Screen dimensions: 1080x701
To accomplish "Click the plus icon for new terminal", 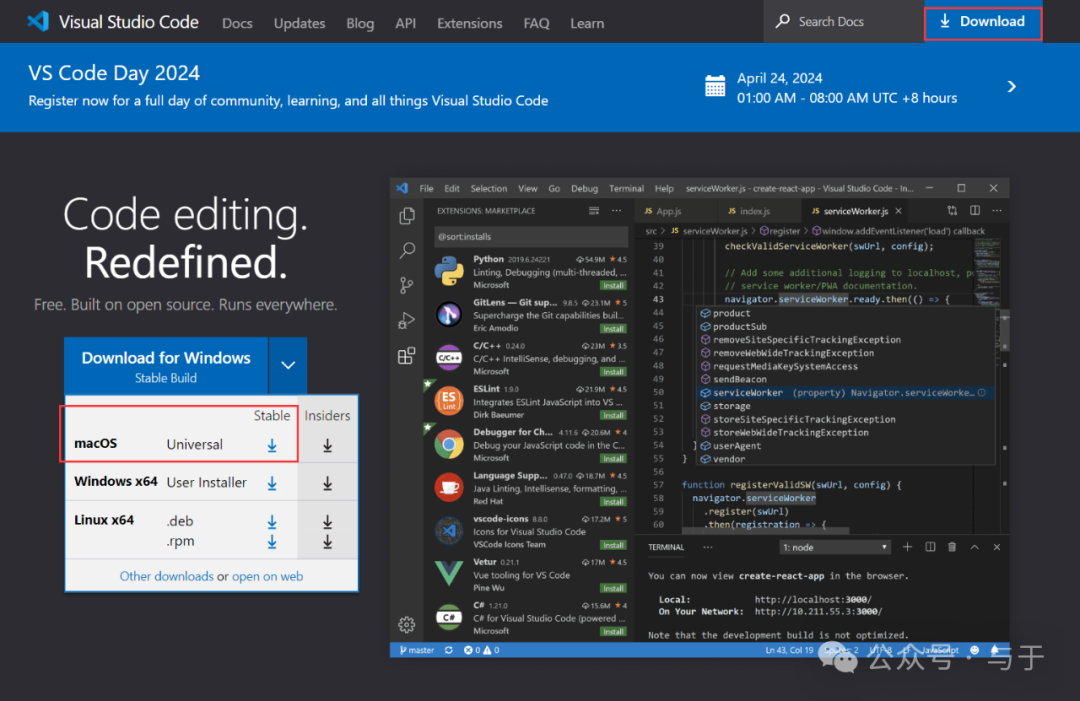I will pos(907,547).
